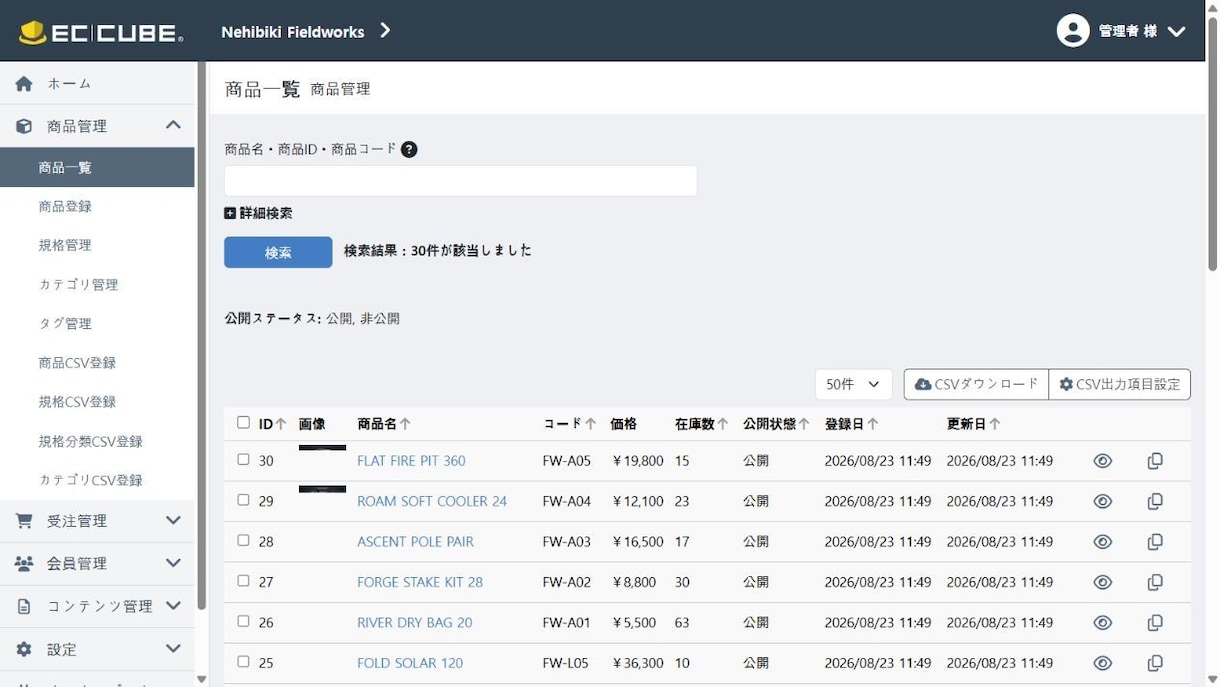Click the sidebar vertical scrollbar
1220x687 pixels.
(x=201, y=336)
